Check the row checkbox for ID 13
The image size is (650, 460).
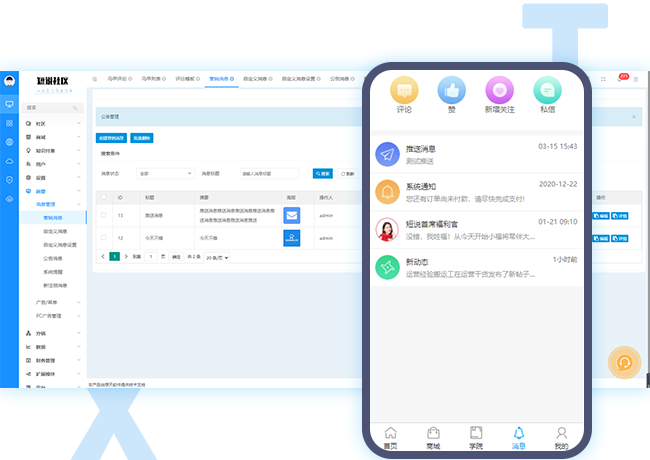coord(104,215)
